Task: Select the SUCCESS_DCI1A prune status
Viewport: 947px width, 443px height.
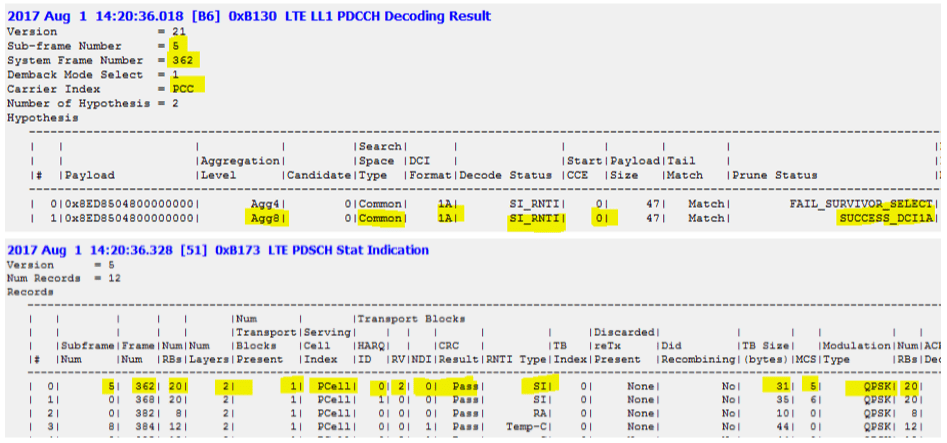Action: coord(885,218)
